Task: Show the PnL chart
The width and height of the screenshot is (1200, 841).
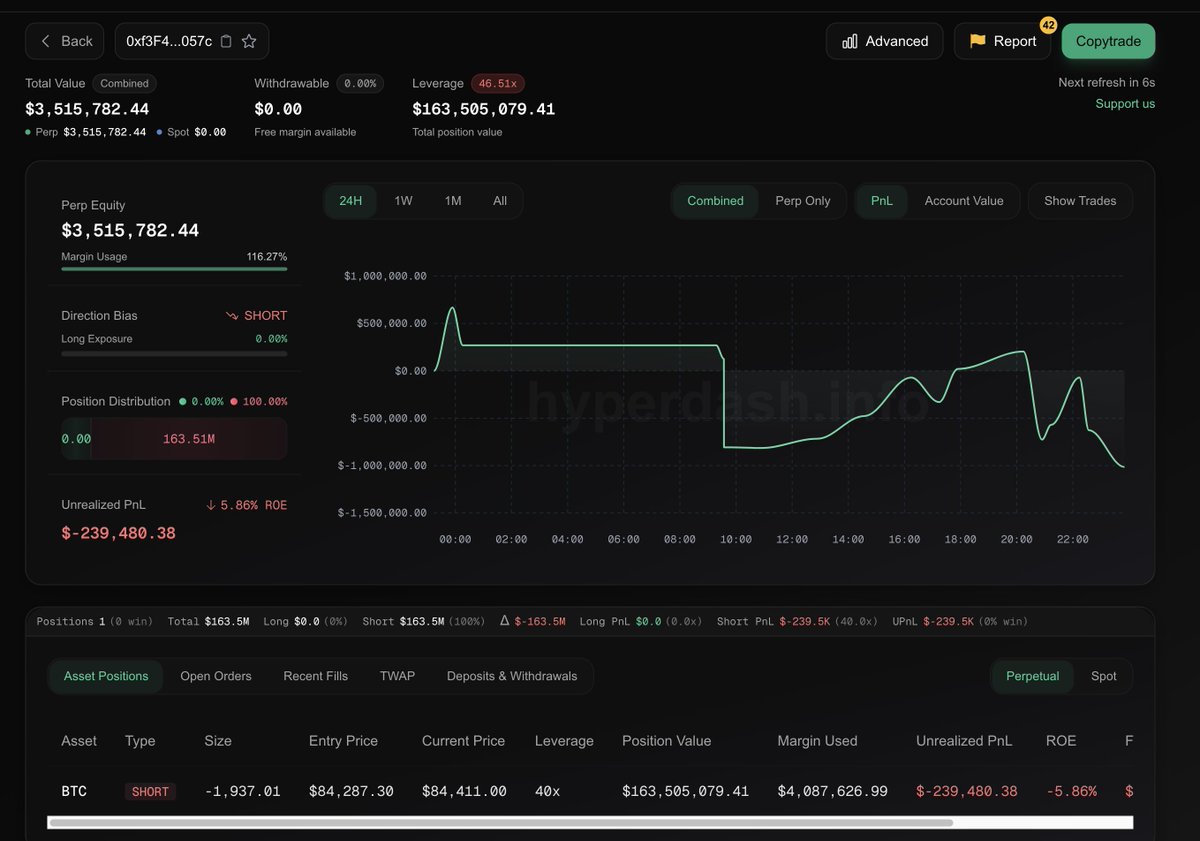Action: click(x=882, y=201)
